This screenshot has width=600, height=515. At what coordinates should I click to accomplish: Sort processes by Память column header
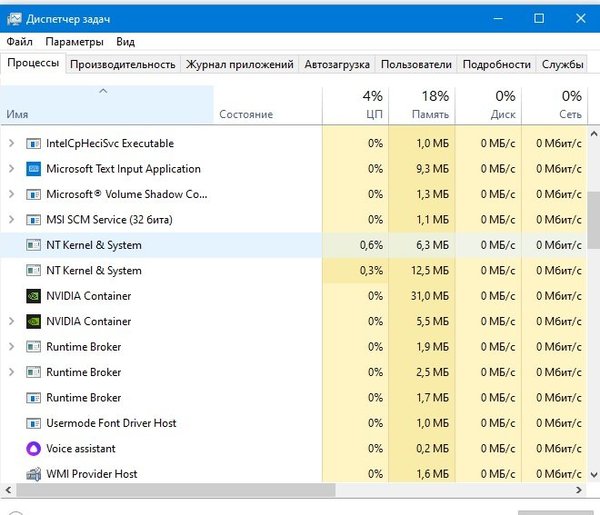click(421, 105)
